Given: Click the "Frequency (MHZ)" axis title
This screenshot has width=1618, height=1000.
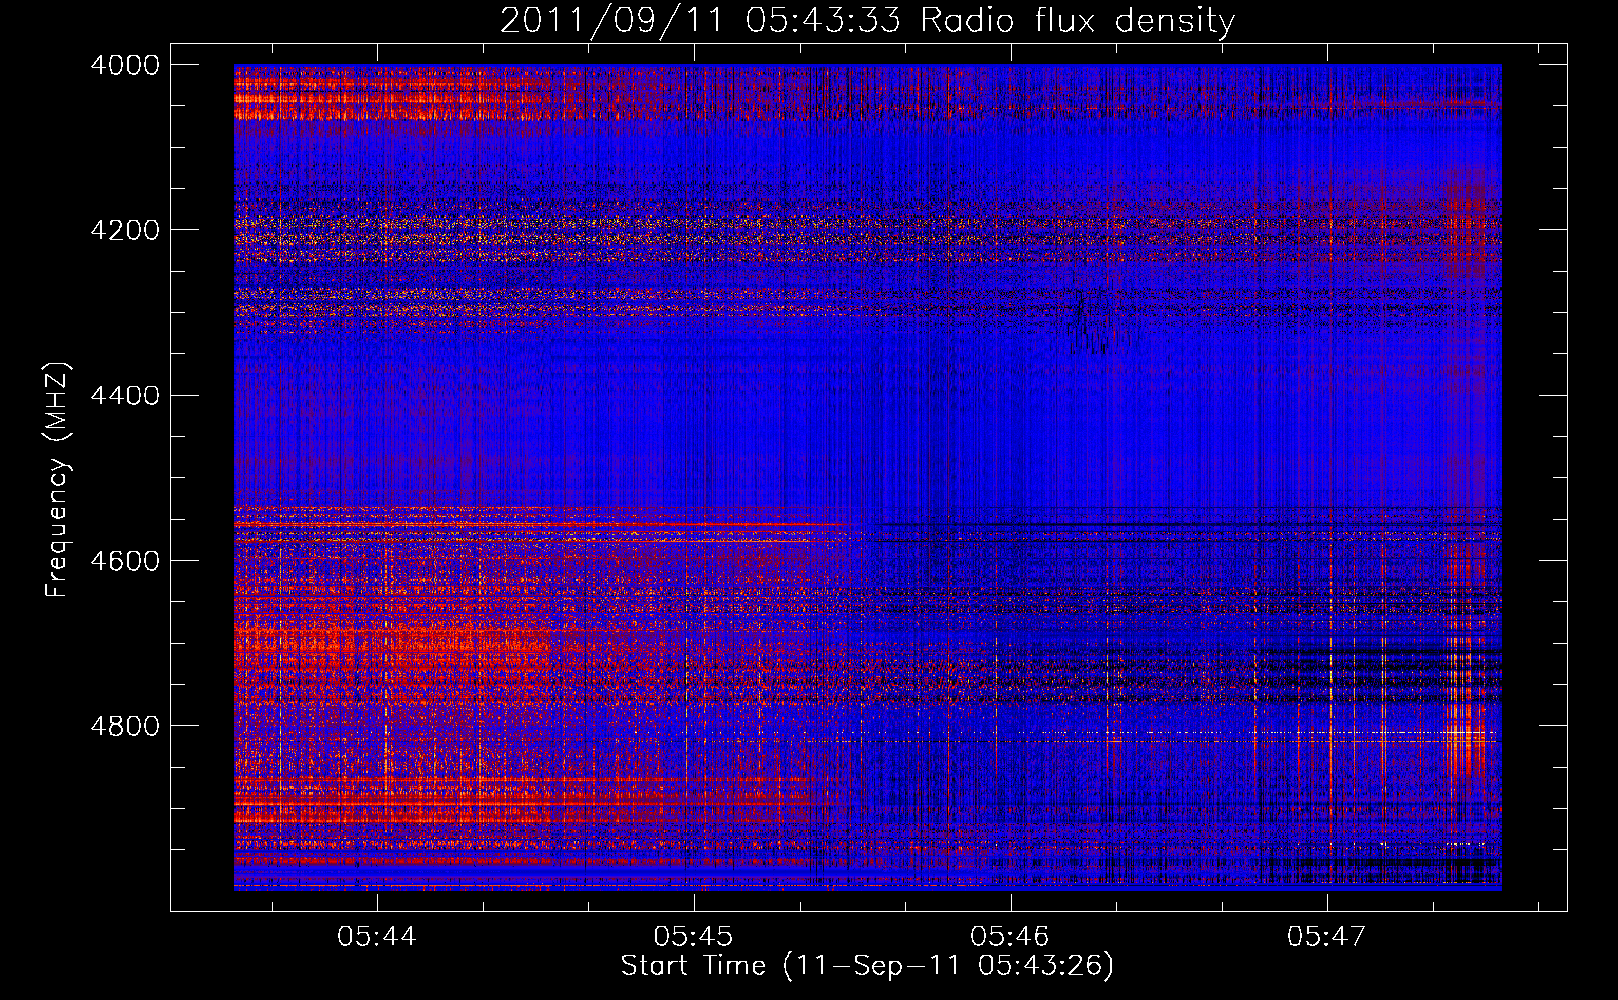Looking at the screenshot, I should pos(57,480).
